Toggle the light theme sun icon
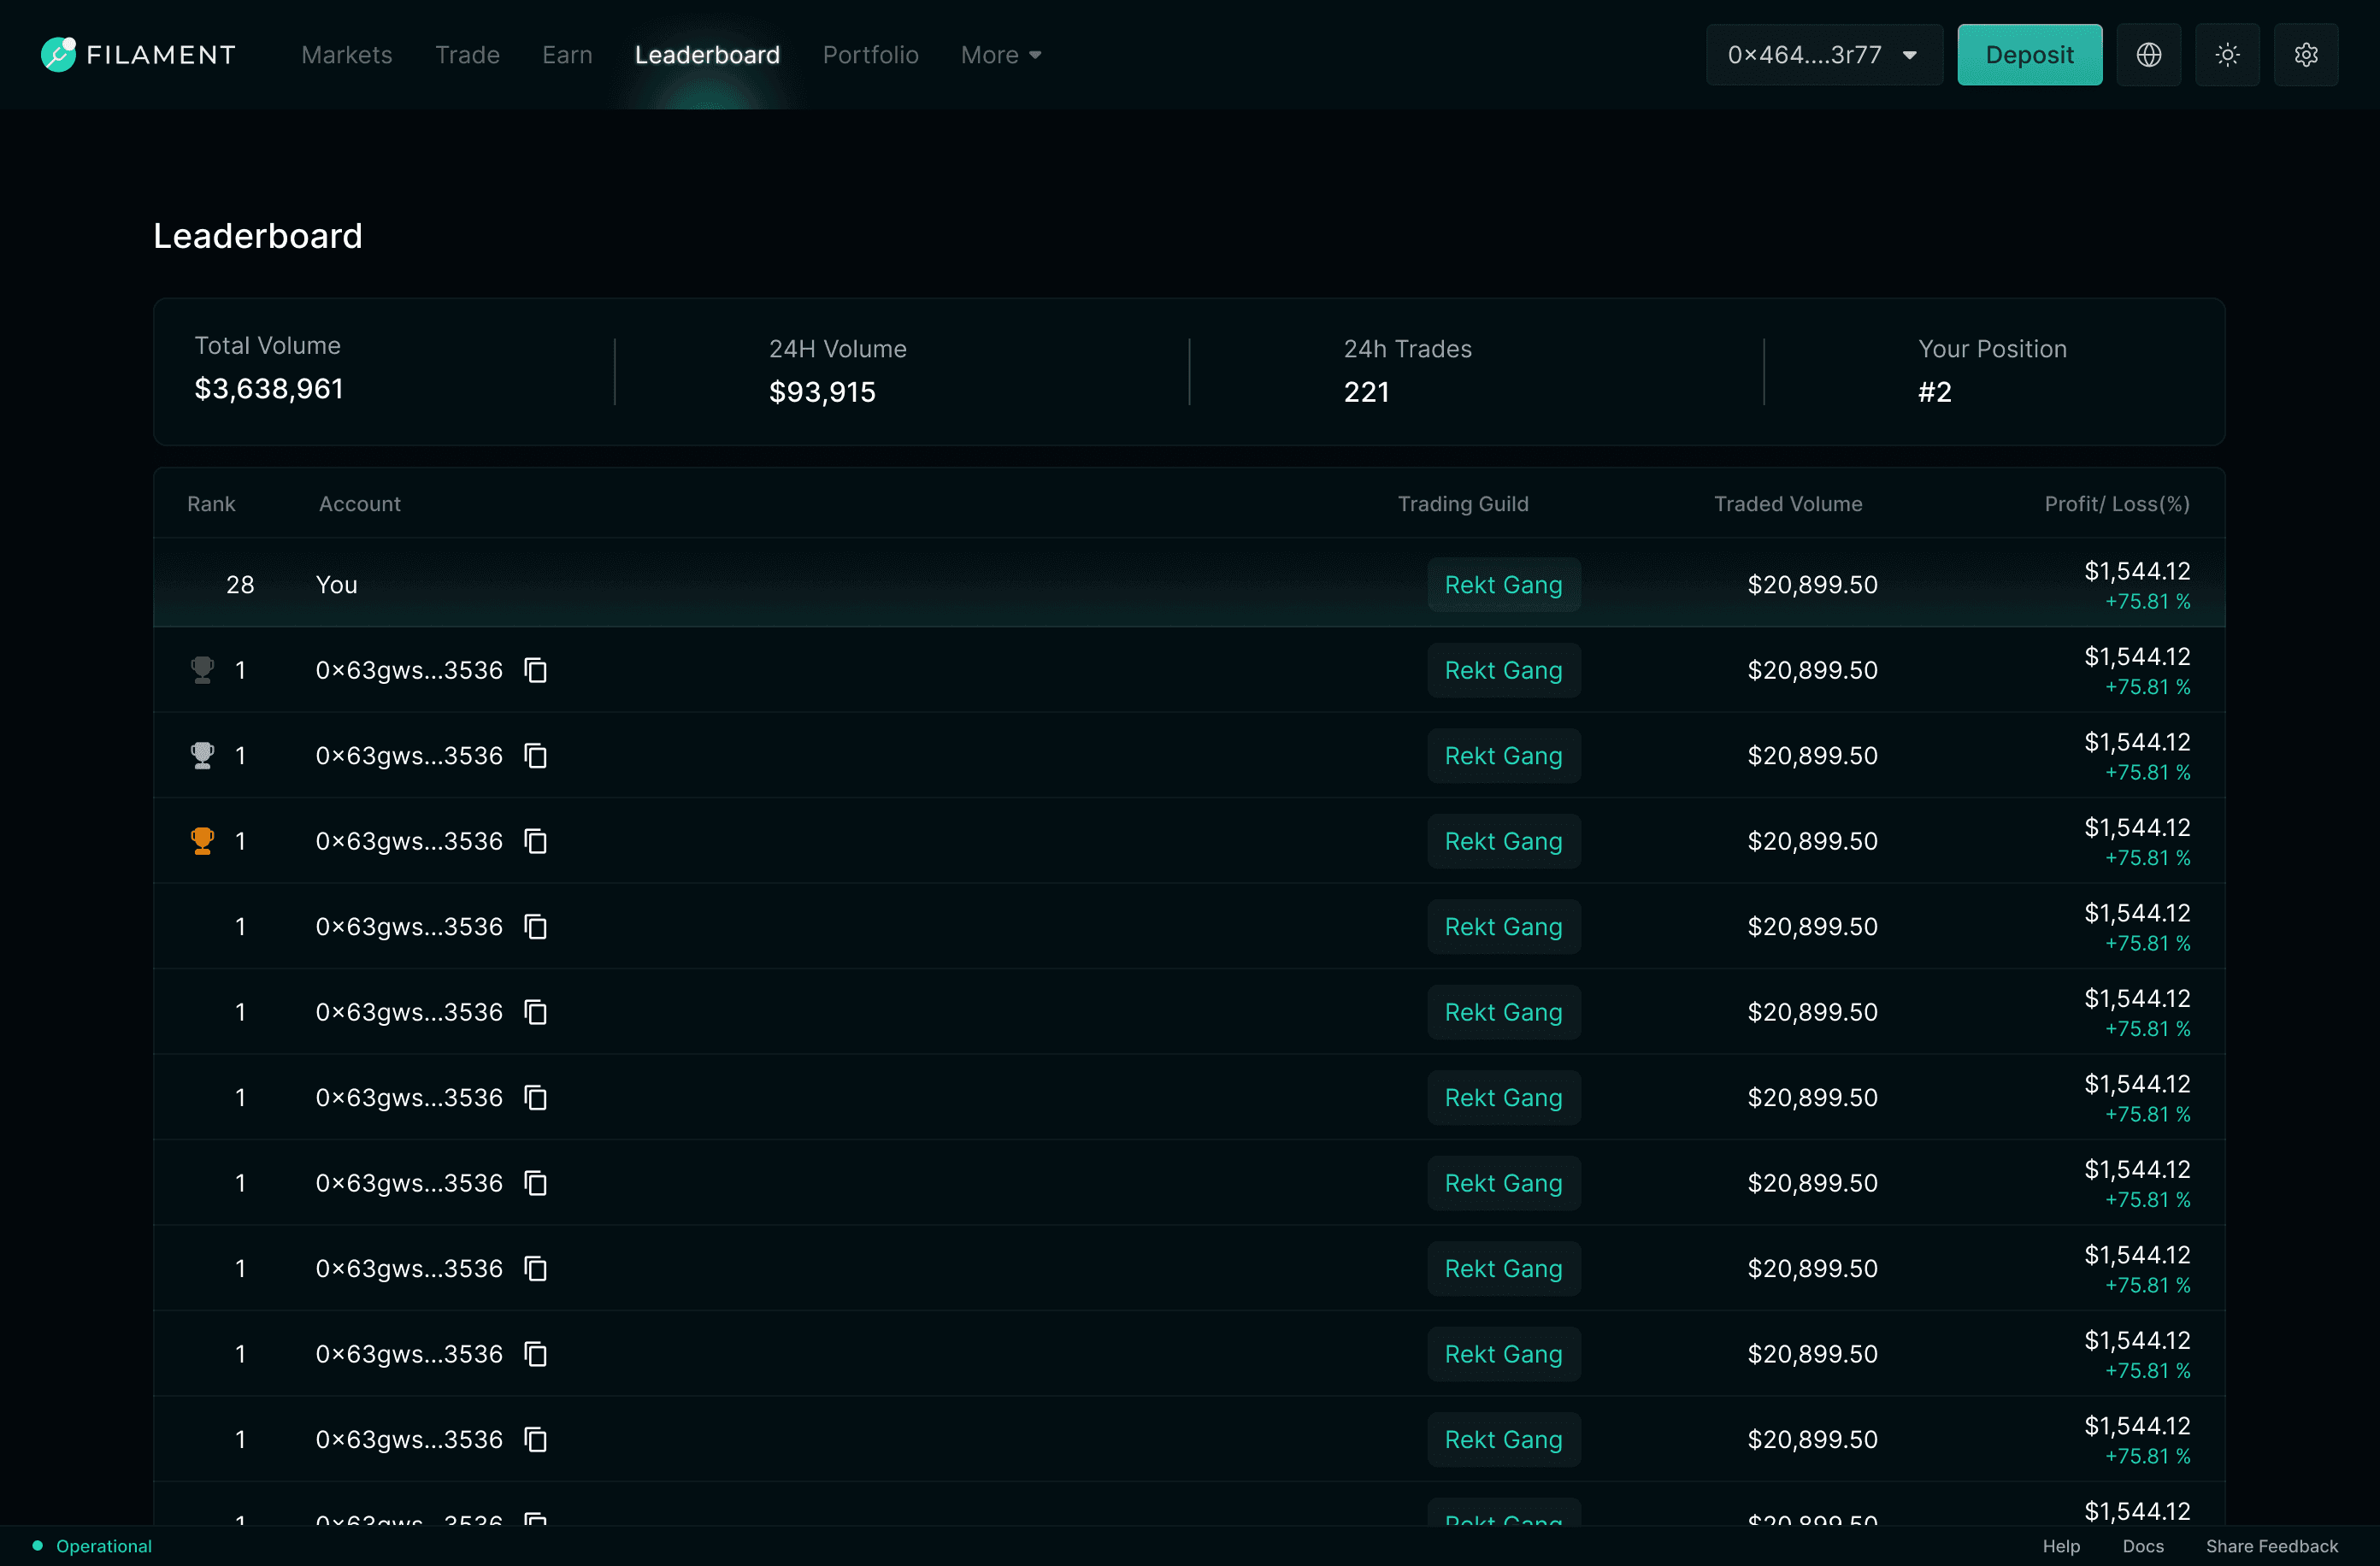 [2227, 55]
